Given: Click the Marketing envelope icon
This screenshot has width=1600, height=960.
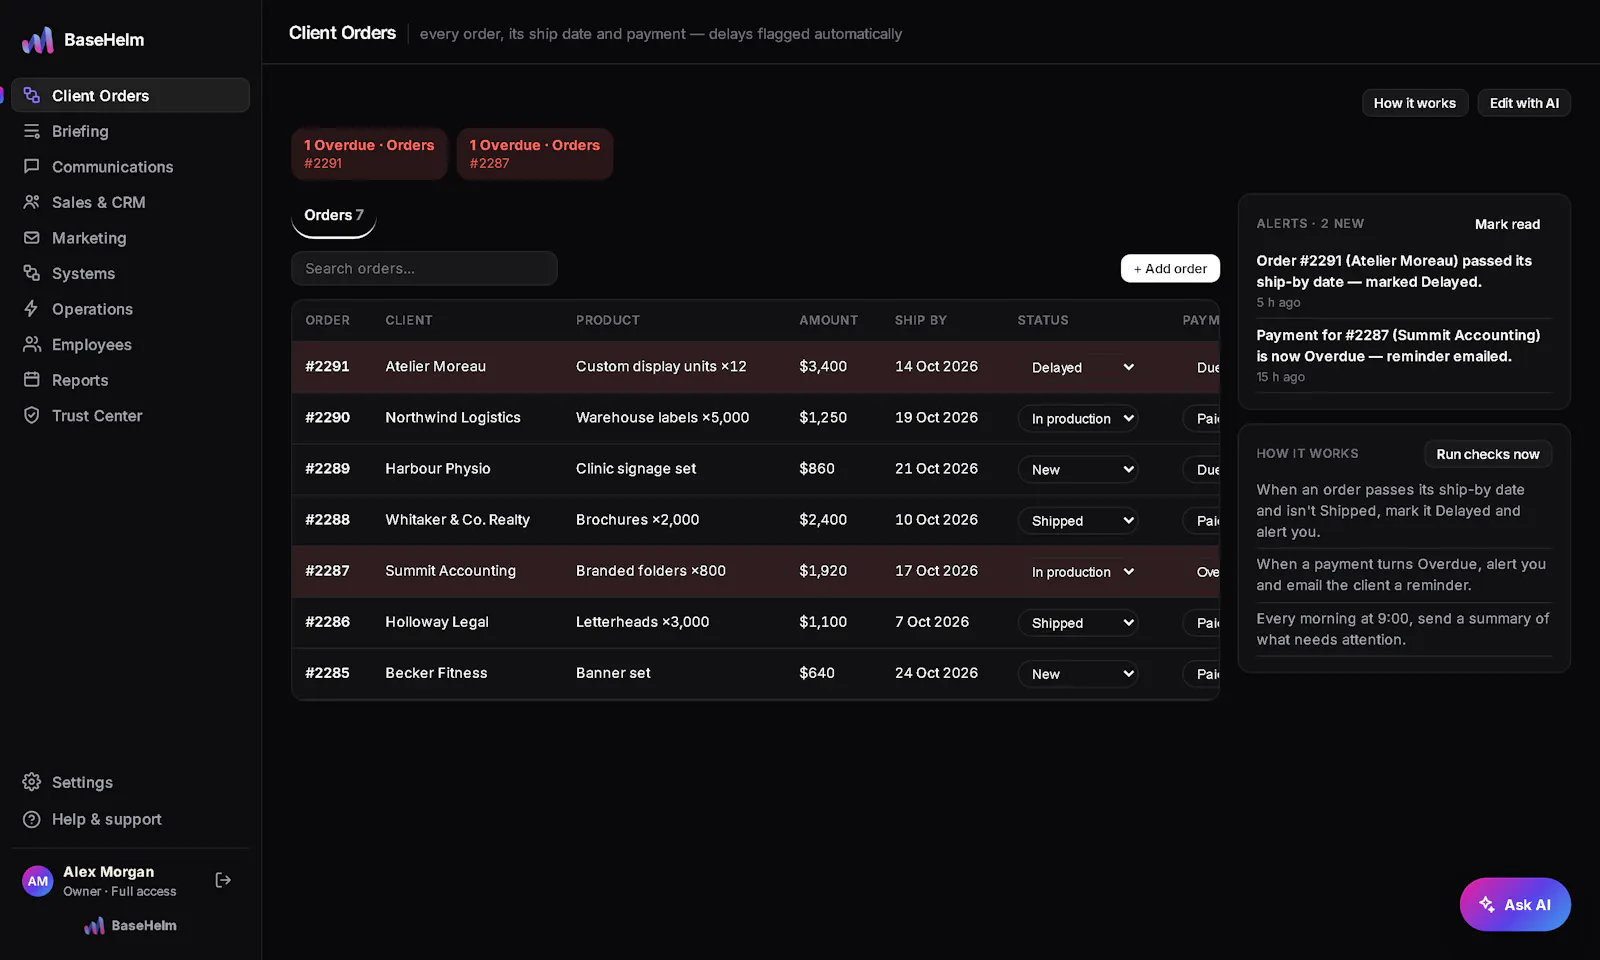Looking at the screenshot, I should (32, 238).
